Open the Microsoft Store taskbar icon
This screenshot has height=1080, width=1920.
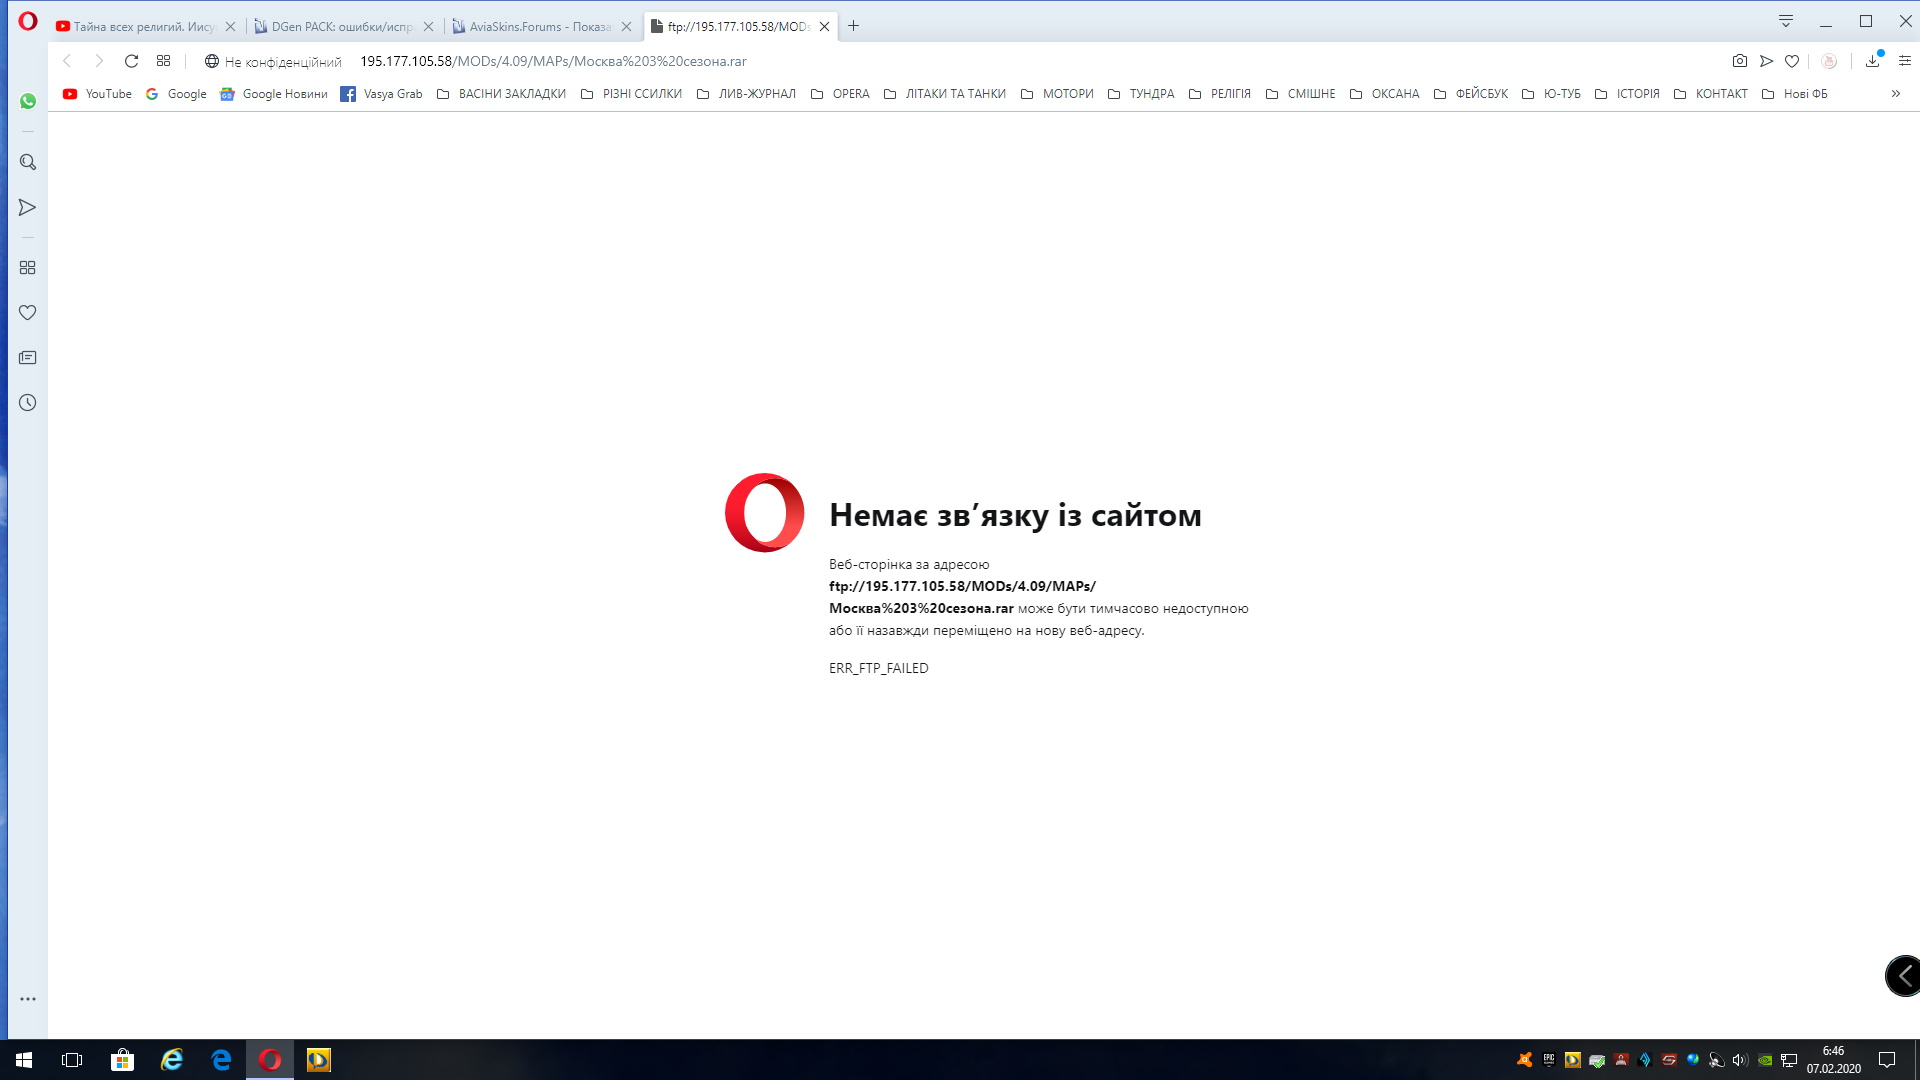click(122, 1060)
